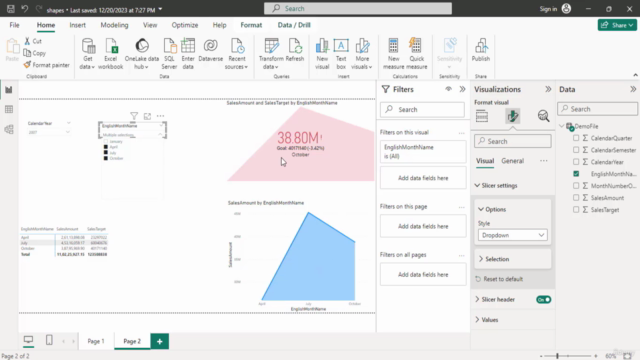Image resolution: width=640 pixels, height=360 pixels.
Task: Open Build visual pane icon
Action: 482,116
